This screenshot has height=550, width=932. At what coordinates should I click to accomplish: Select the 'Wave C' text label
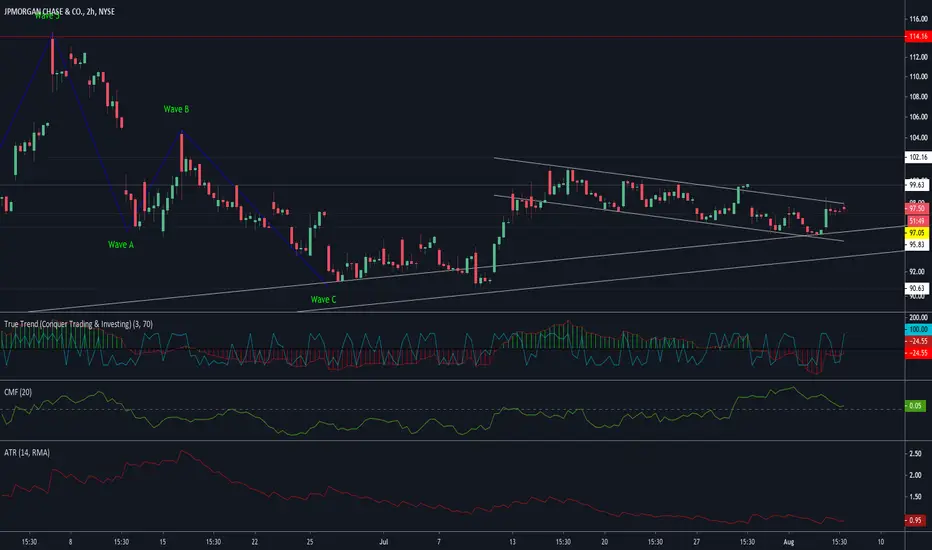[323, 299]
